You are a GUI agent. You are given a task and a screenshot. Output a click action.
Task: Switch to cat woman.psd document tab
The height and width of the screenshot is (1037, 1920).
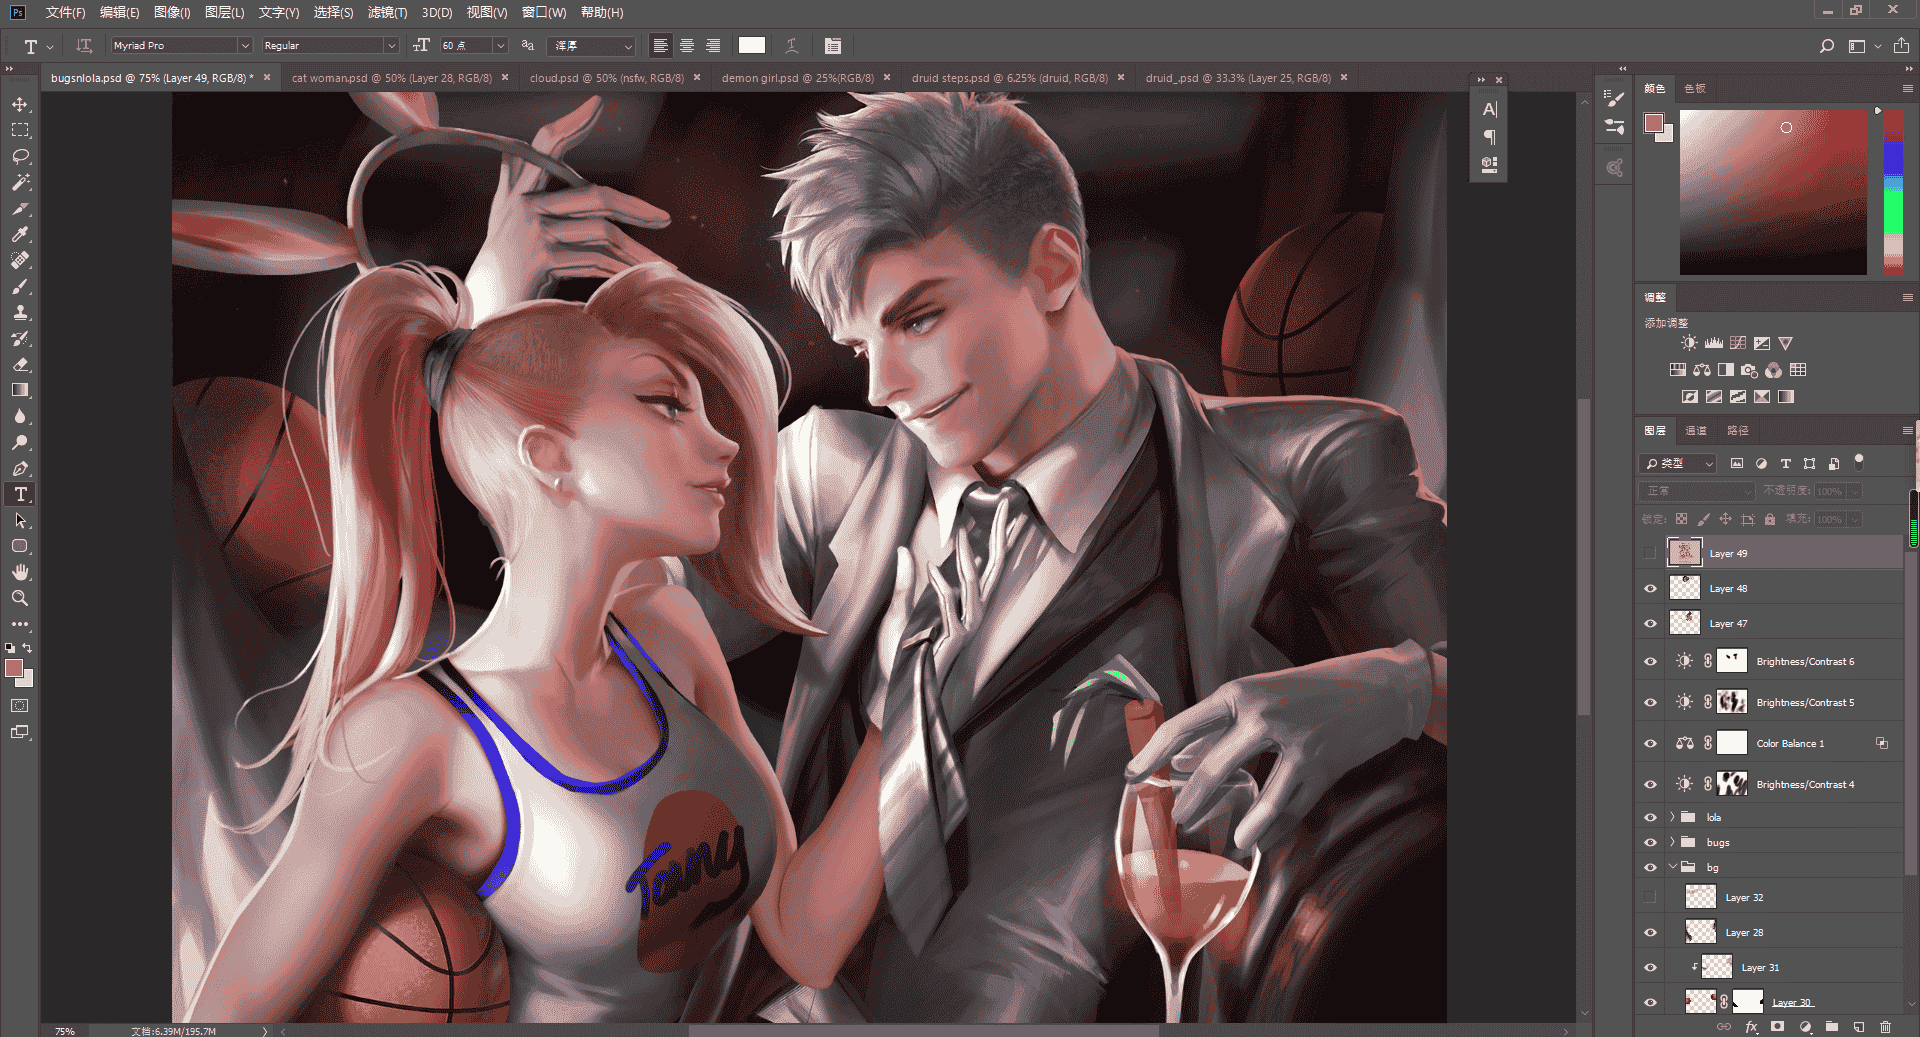click(x=392, y=77)
